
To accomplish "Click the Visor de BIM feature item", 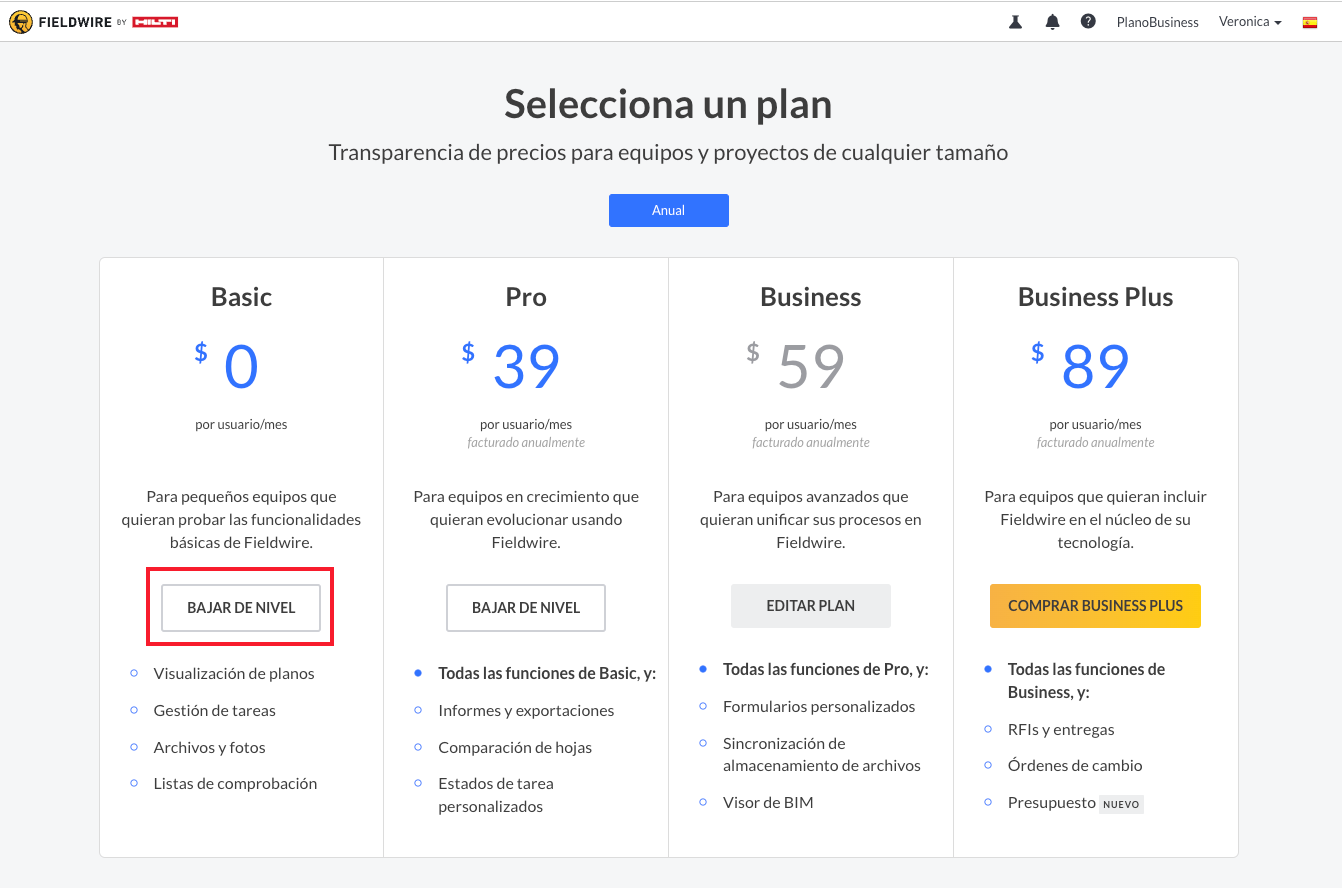I will tap(768, 802).
